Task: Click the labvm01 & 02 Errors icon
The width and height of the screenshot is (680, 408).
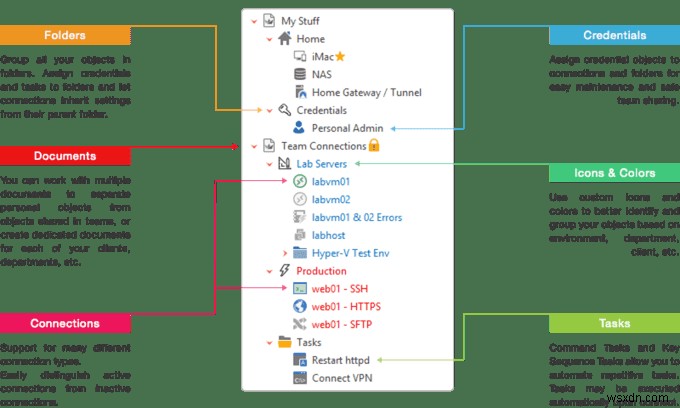Action: tap(300, 217)
